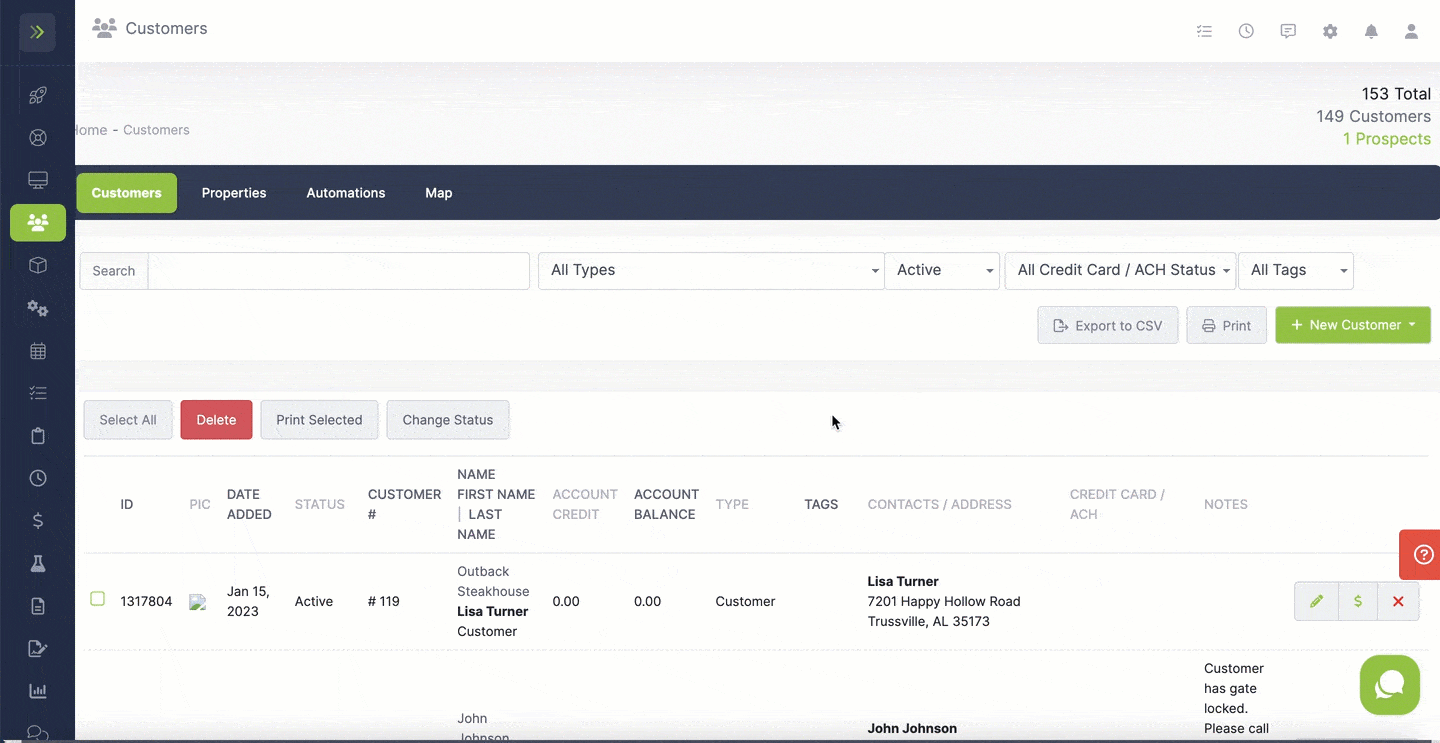Click the Select All button
The height and width of the screenshot is (743, 1440).
click(x=128, y=420)
